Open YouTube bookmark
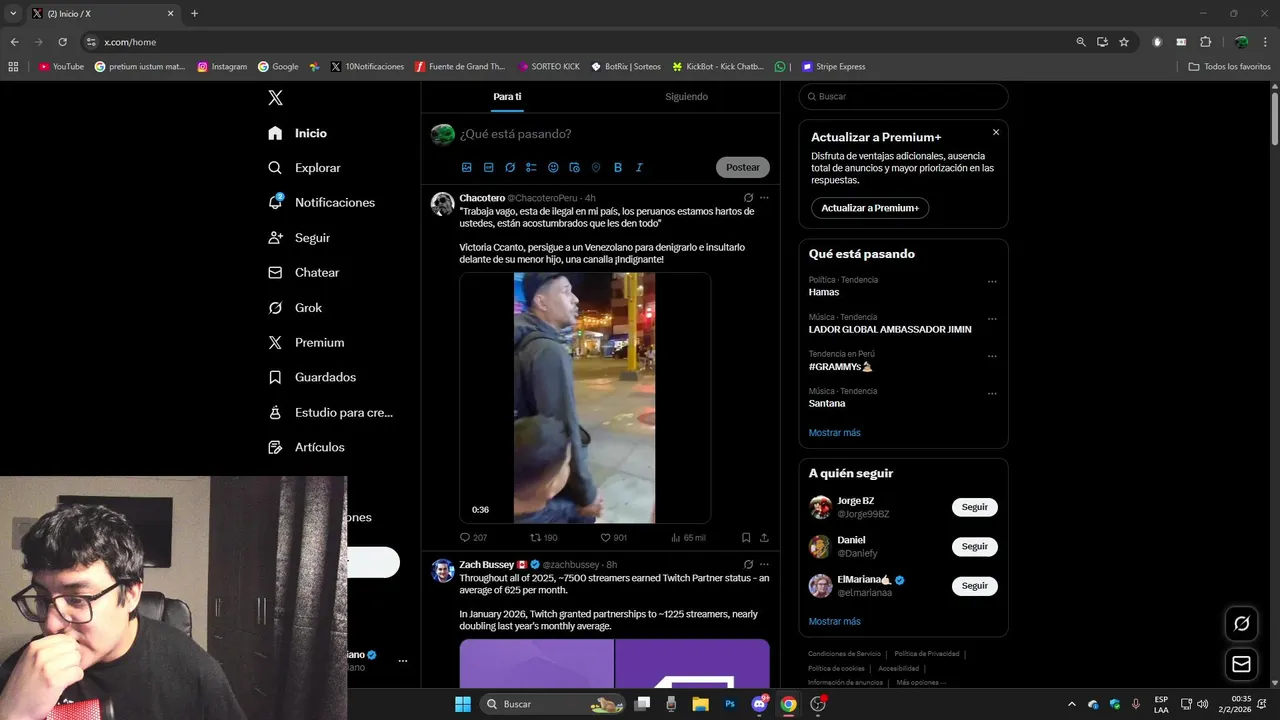Image resolution: width=1280 pixels, height=720 pixels. [x=61, y=67]
